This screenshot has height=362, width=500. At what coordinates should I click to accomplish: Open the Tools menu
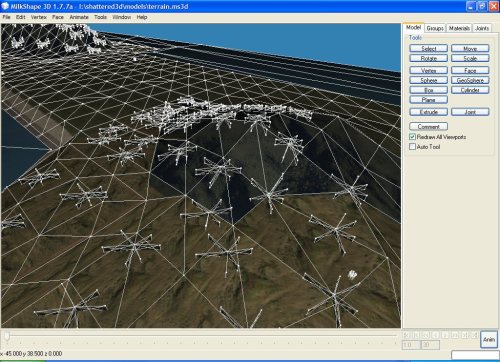[100, 17]
